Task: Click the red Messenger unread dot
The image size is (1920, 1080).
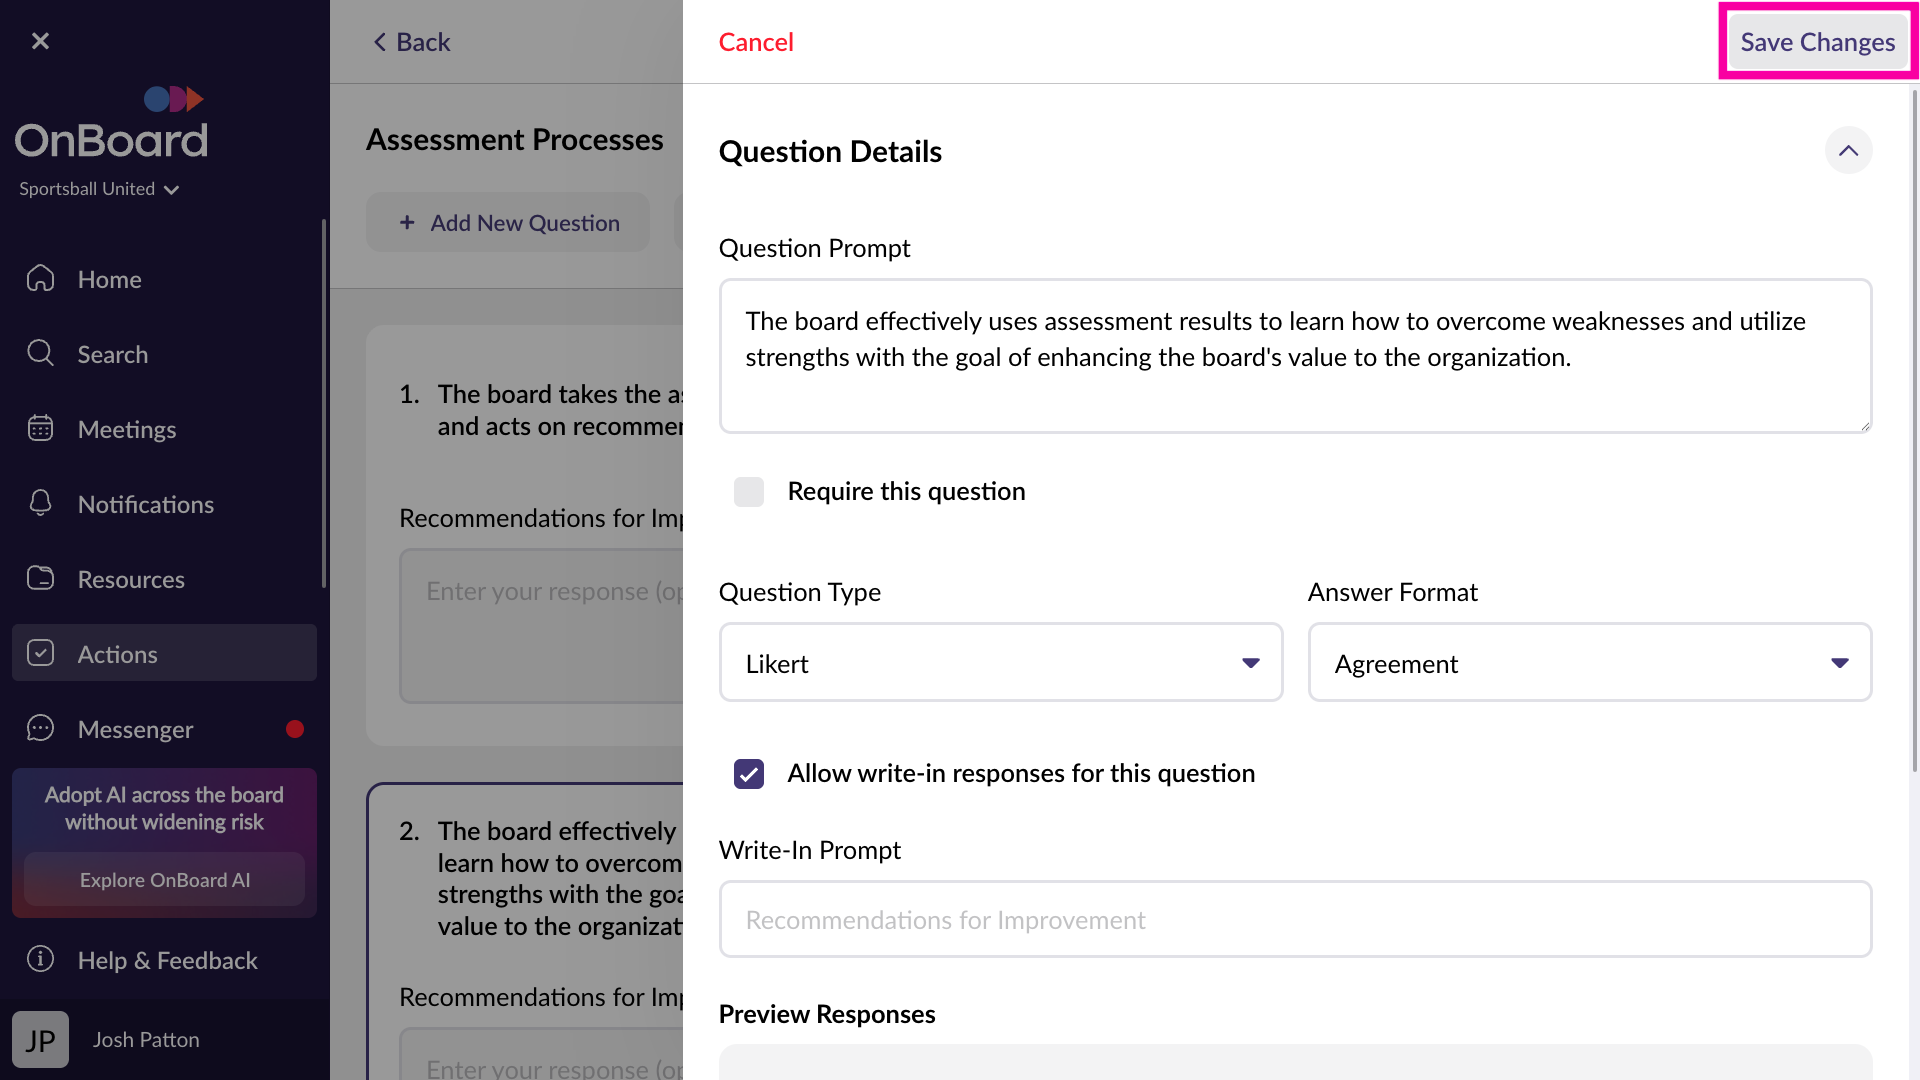Action: 294,729
